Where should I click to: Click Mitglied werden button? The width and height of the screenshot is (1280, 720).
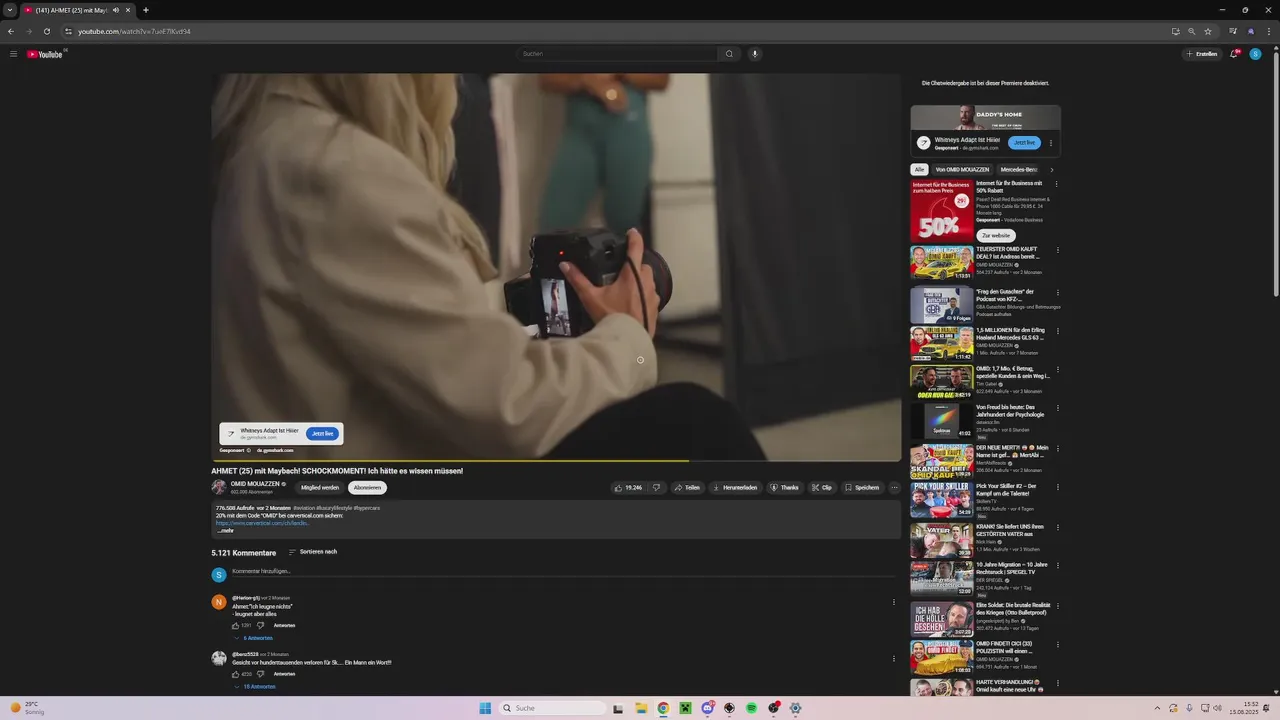point(320,488)
